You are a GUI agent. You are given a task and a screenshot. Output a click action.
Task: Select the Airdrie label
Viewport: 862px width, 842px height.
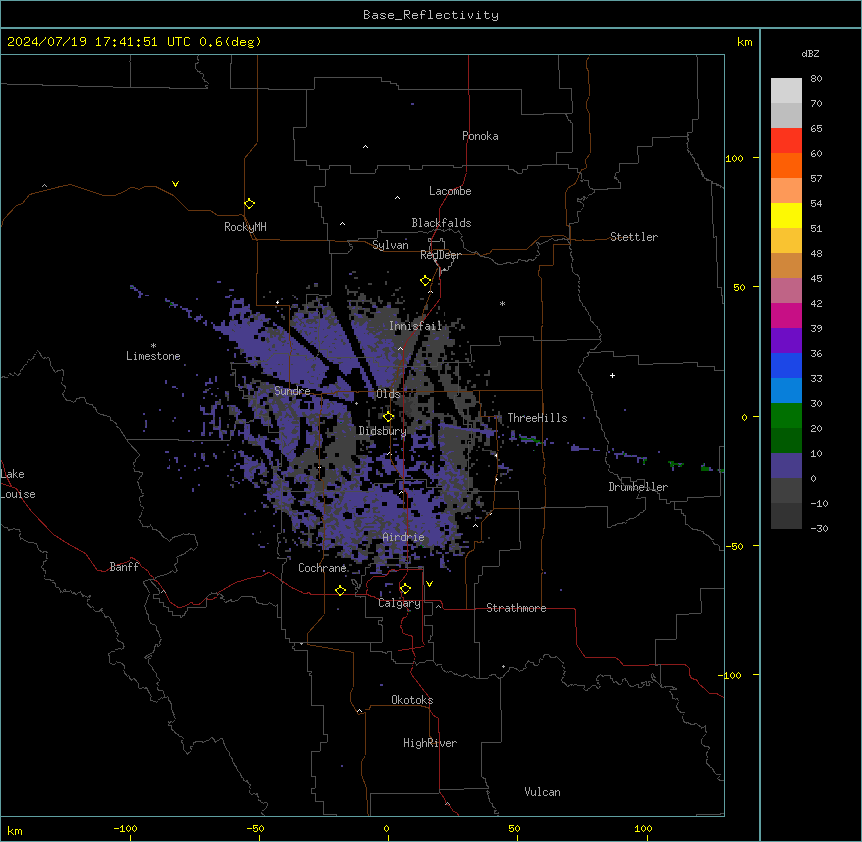pos(404,537)
